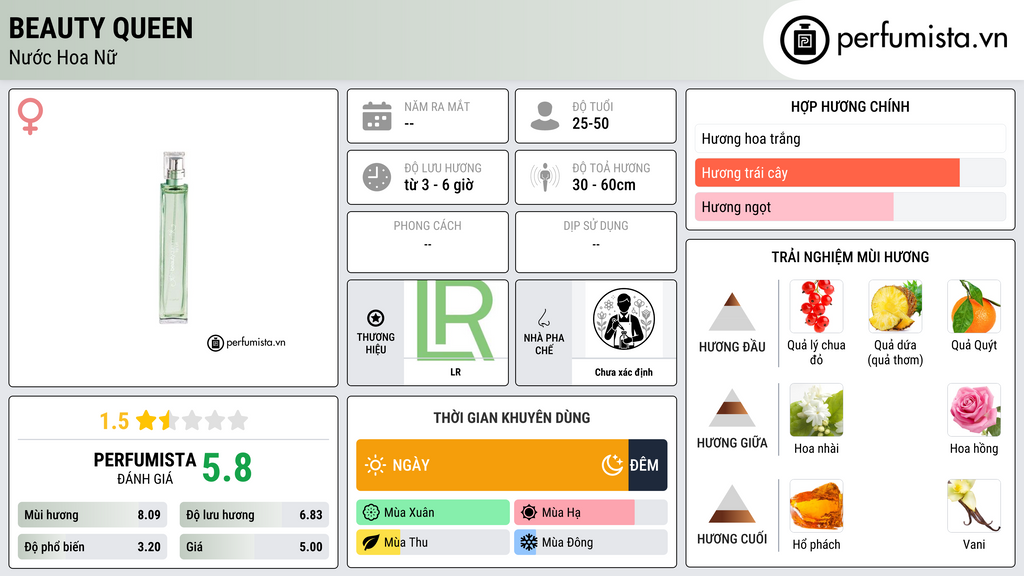This screenshot has height=576, width=1024.
Task: Click the Dịp sử dụng box
Action: tap(596, 242)
